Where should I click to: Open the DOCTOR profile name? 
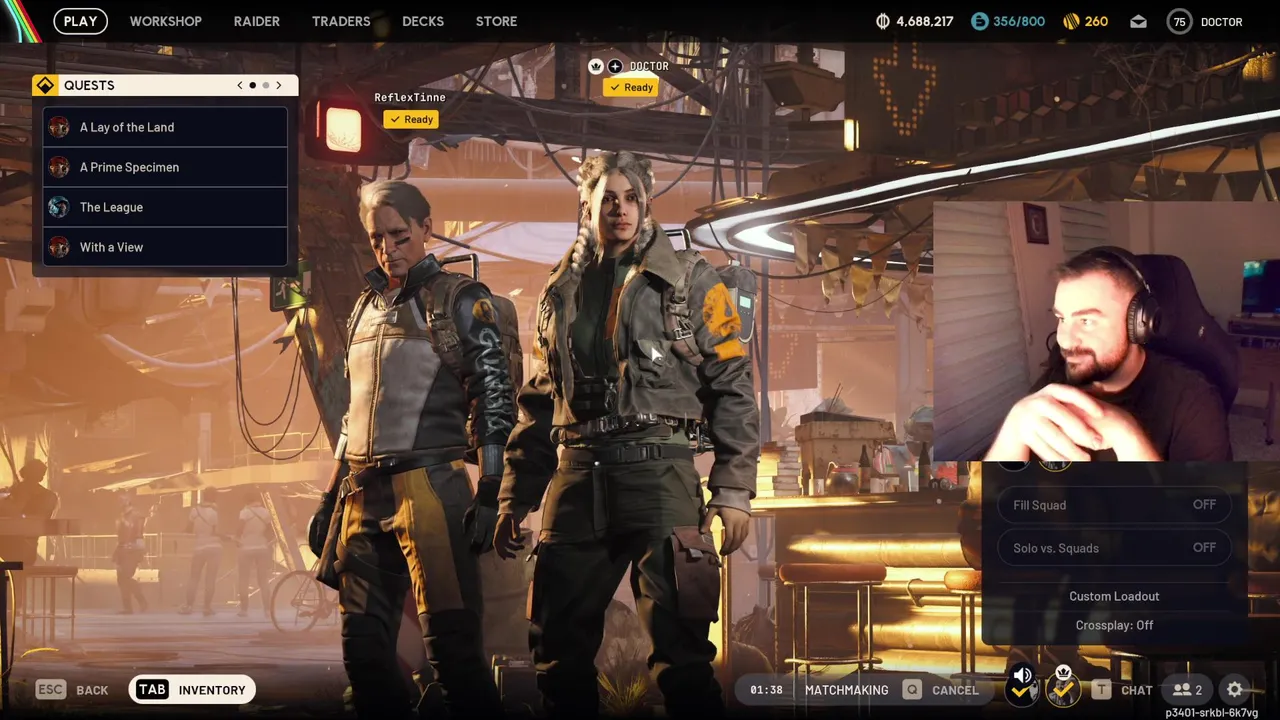tap(1221, 21)
